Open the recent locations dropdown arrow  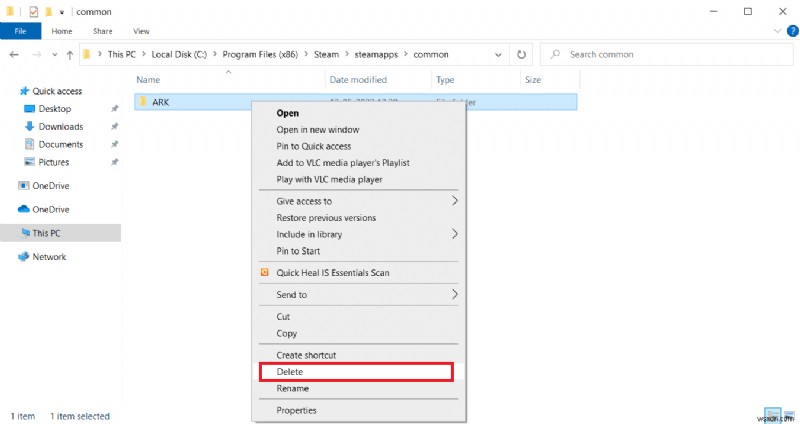pos(55,55)
